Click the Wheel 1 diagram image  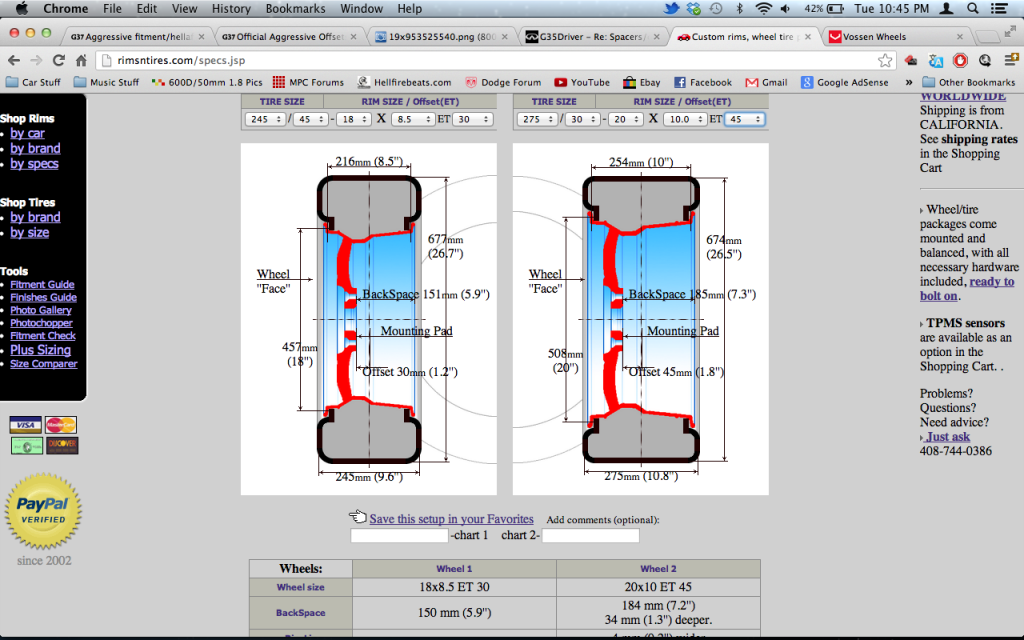tap(368, 319)
